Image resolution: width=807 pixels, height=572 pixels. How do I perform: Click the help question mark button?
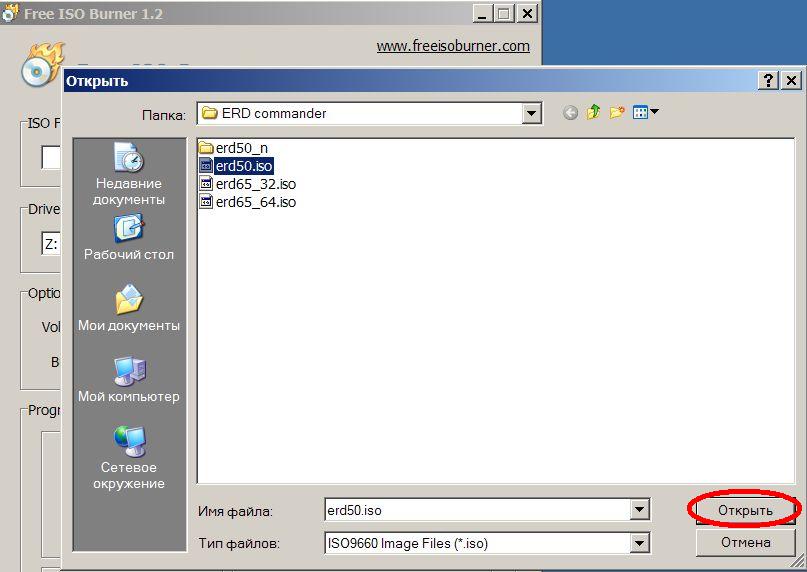tap(767, 81)
